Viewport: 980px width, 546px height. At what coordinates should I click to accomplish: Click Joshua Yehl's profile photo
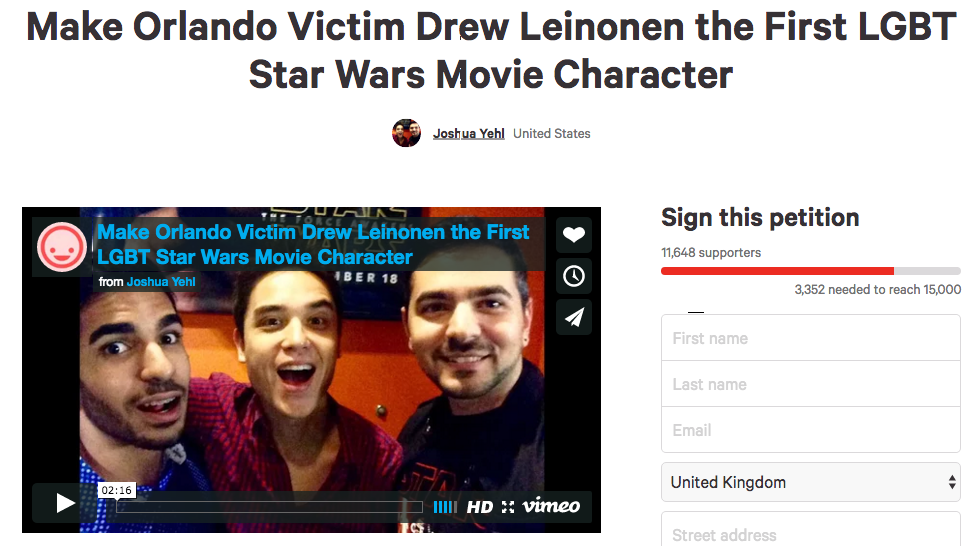(x=406, y=133)
